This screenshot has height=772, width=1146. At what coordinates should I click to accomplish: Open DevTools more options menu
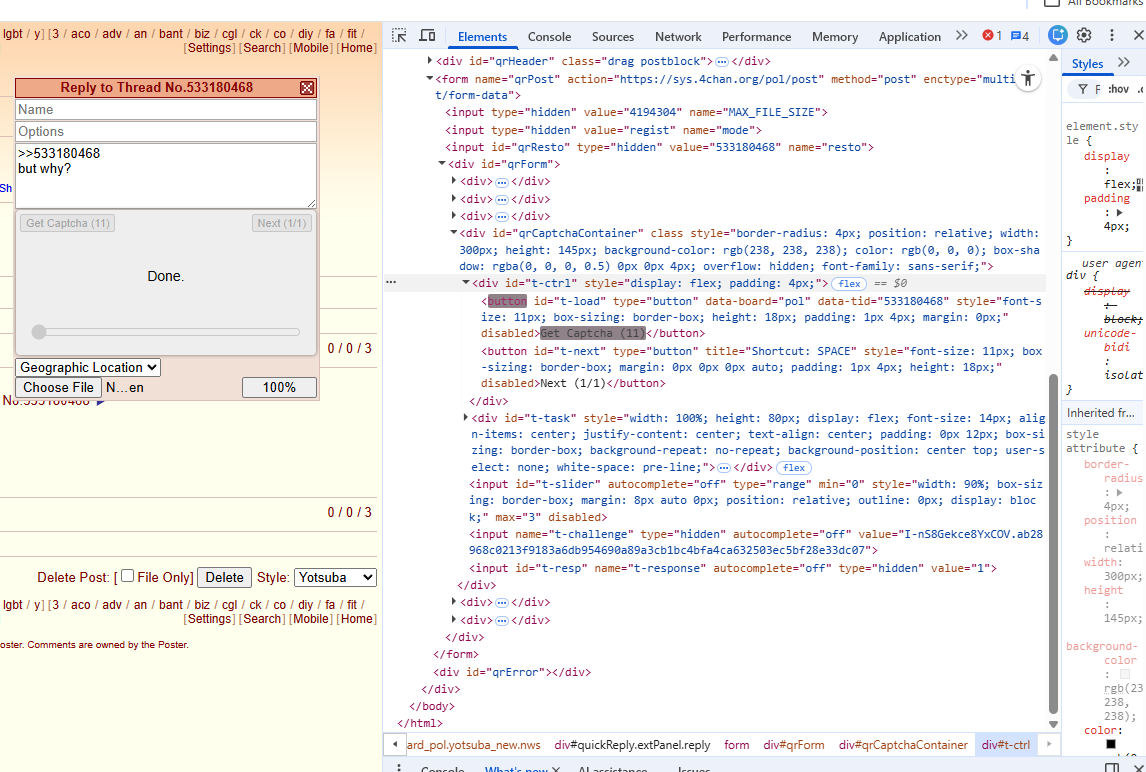coord(1110,36)
